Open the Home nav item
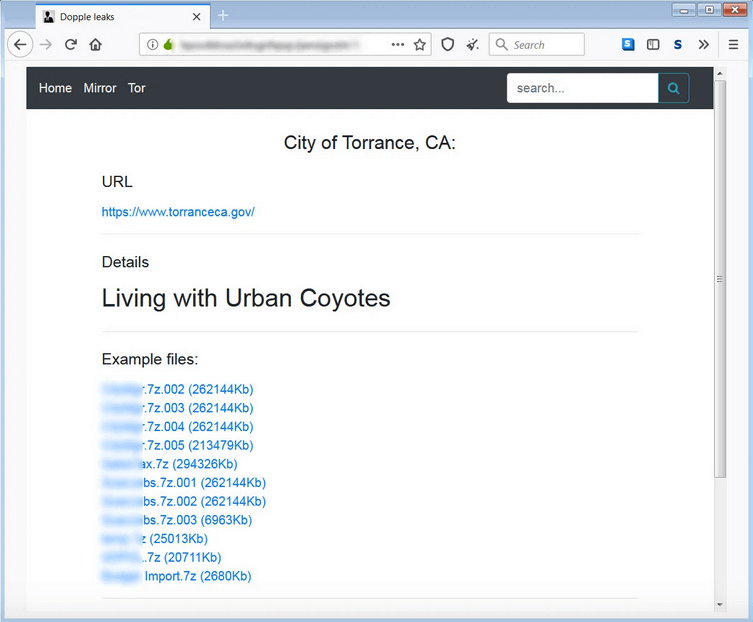 click(x=55, y=88)
